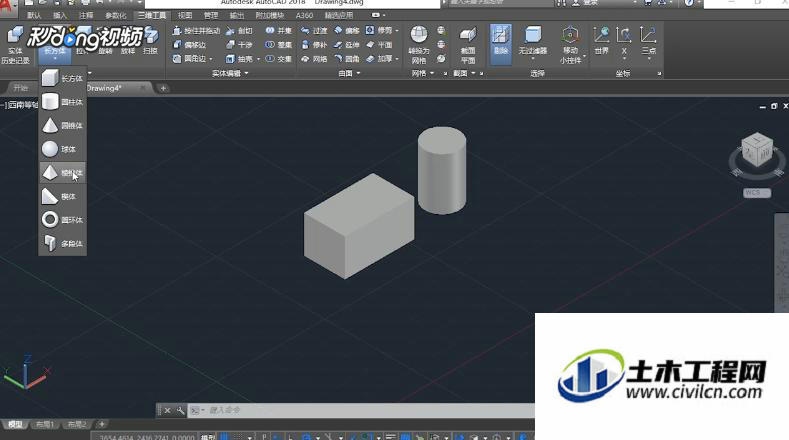Click the new drawing plus tab
Image resolution: width=789 pixels, height=440 pixels.
pyautogui.click(x=163, y=88)
